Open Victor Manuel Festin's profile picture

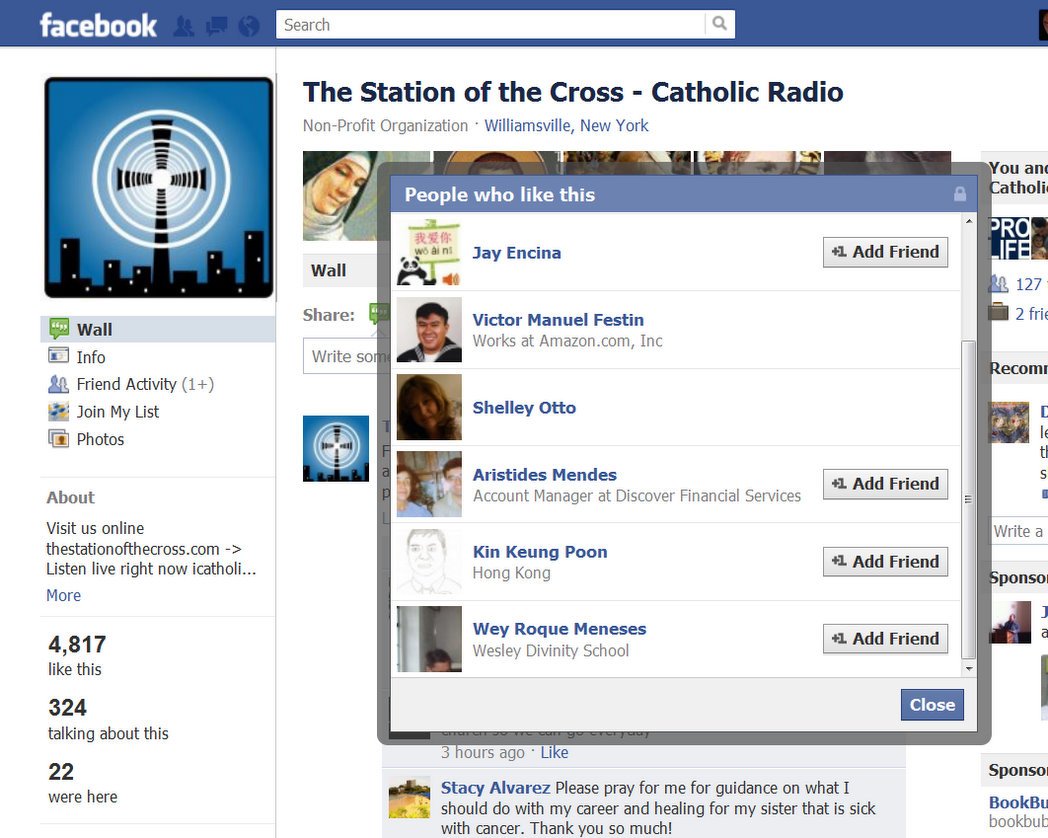click(x=429, y=330)
